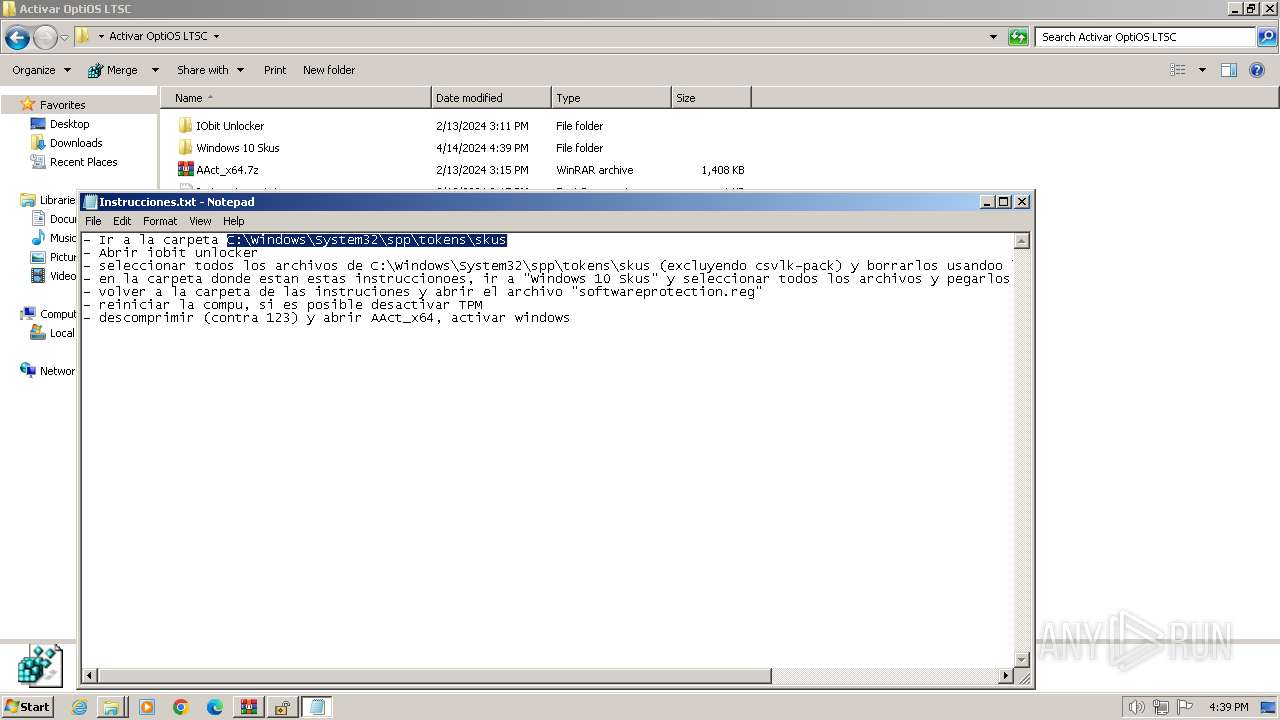Click the Notepad taskbar button
Viewport: 1280px width, 720px height.
point(317,707)
